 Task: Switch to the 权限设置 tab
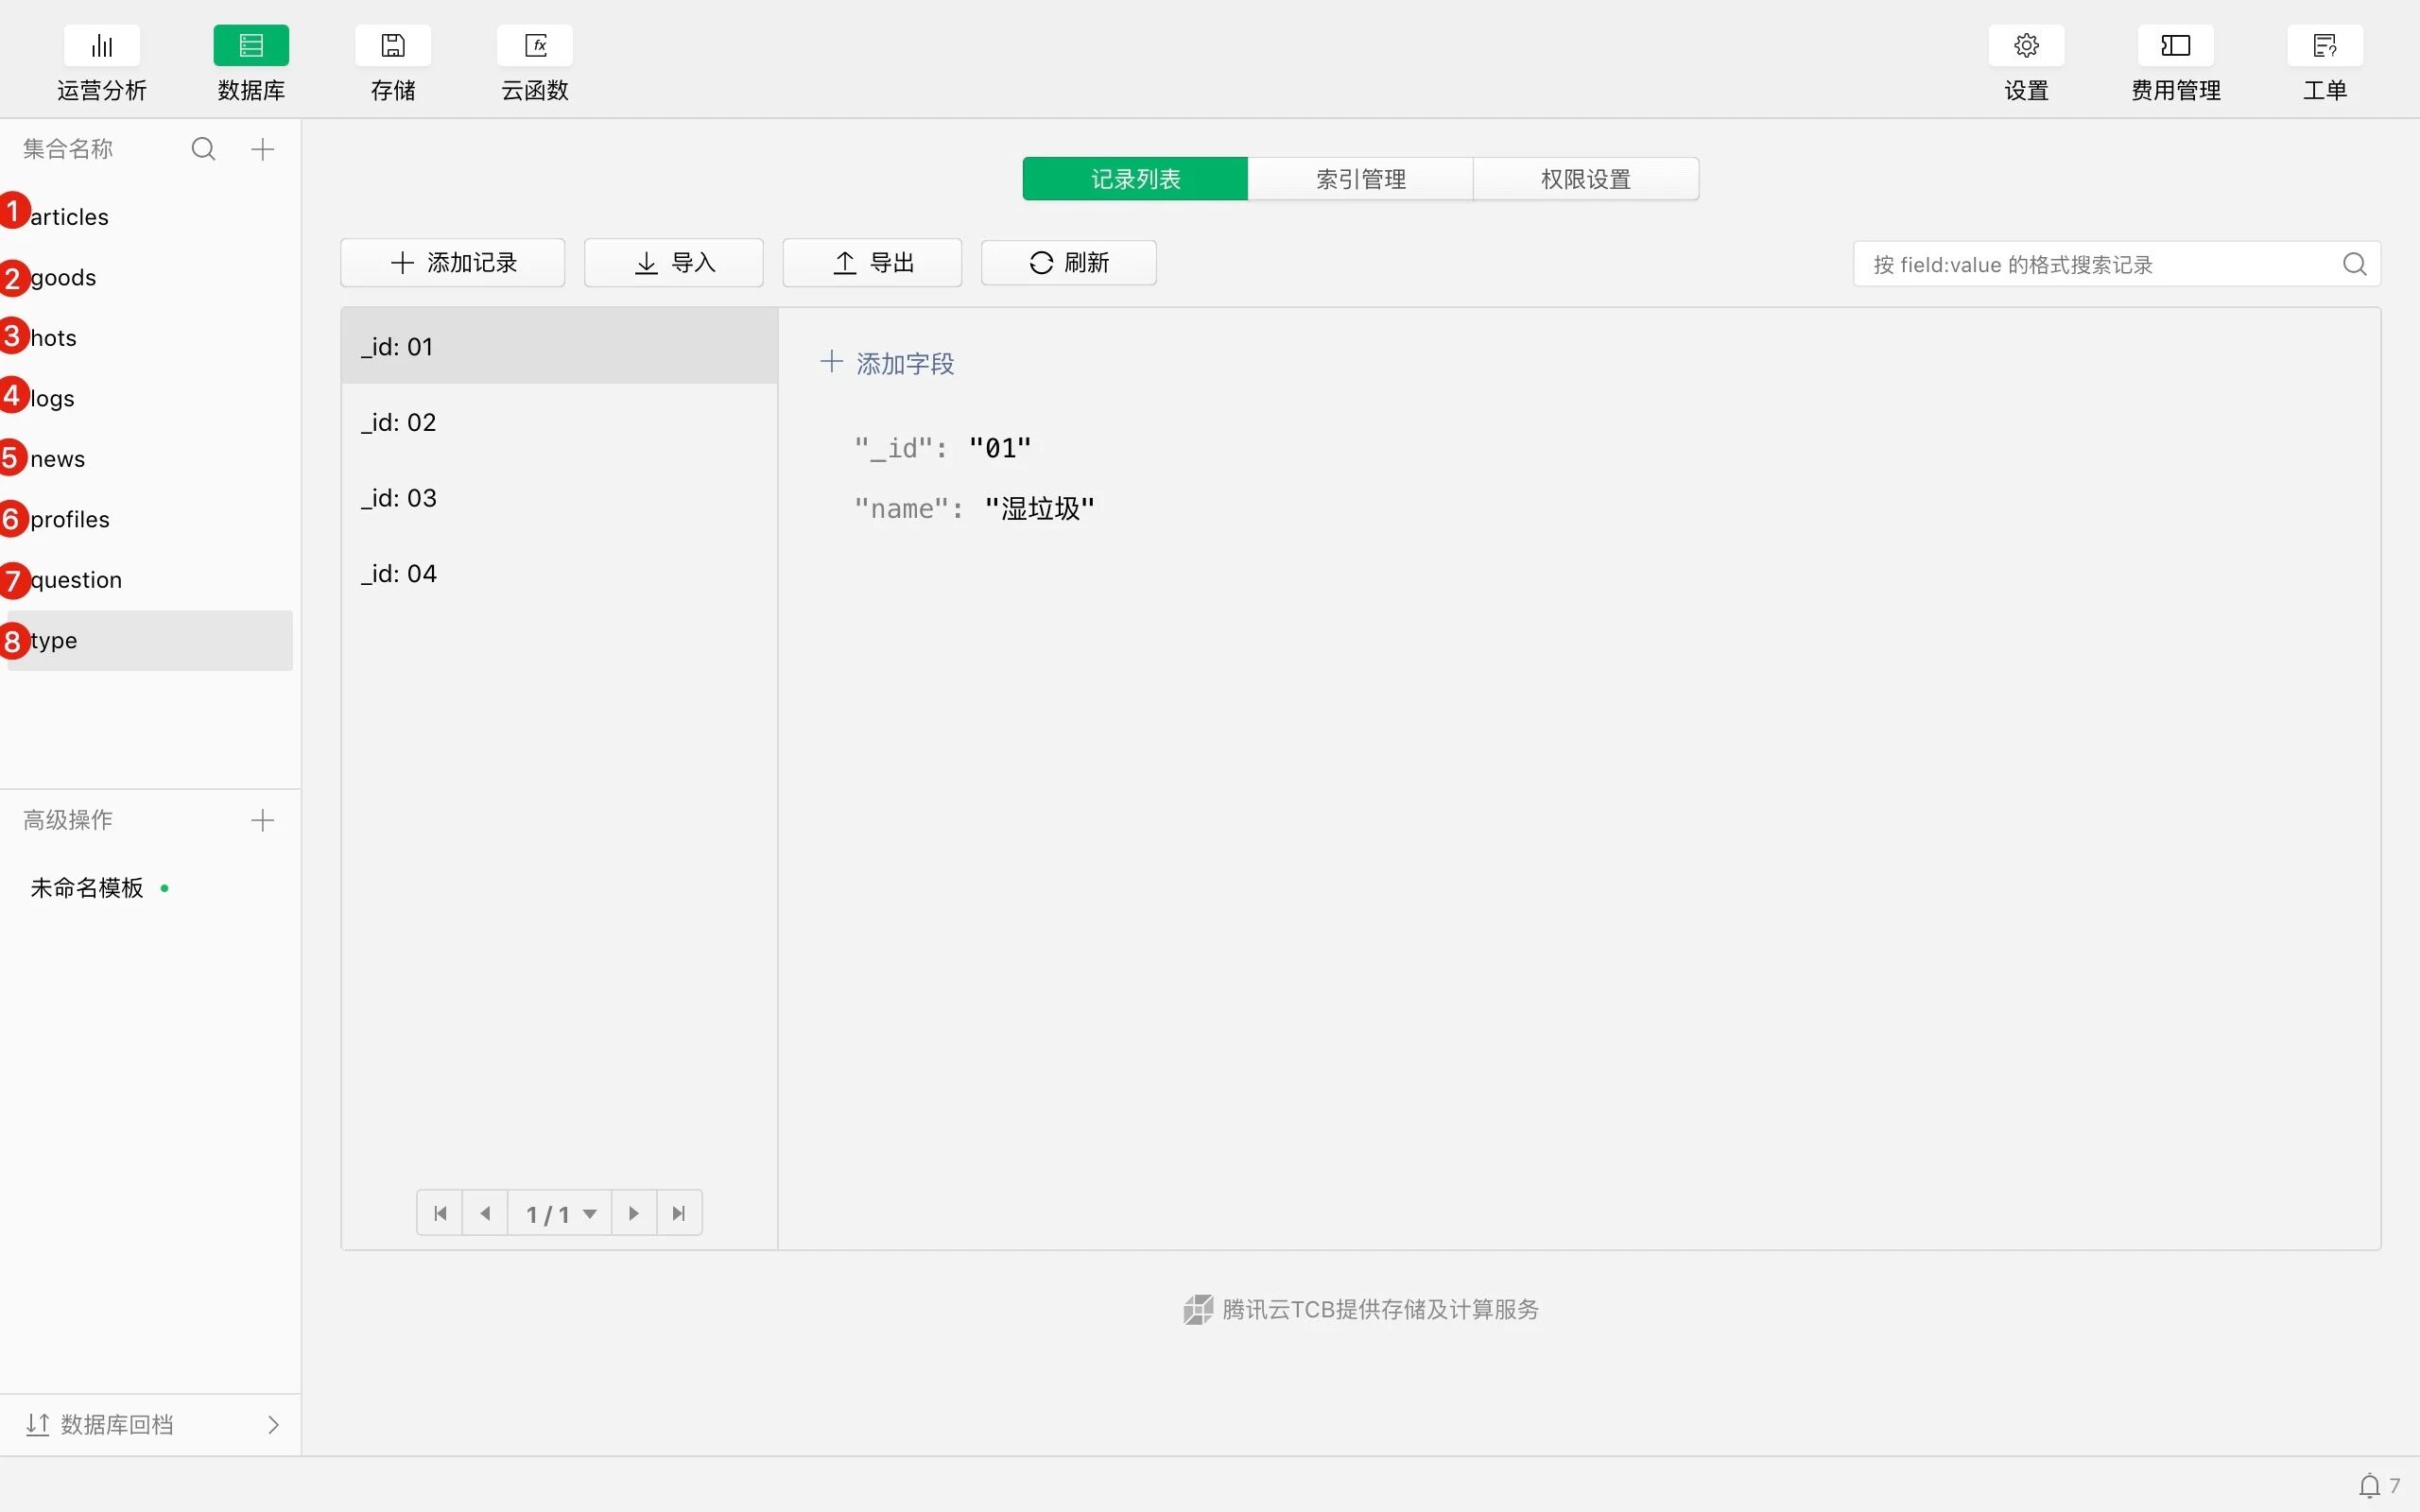click(x=1585, y=179)
